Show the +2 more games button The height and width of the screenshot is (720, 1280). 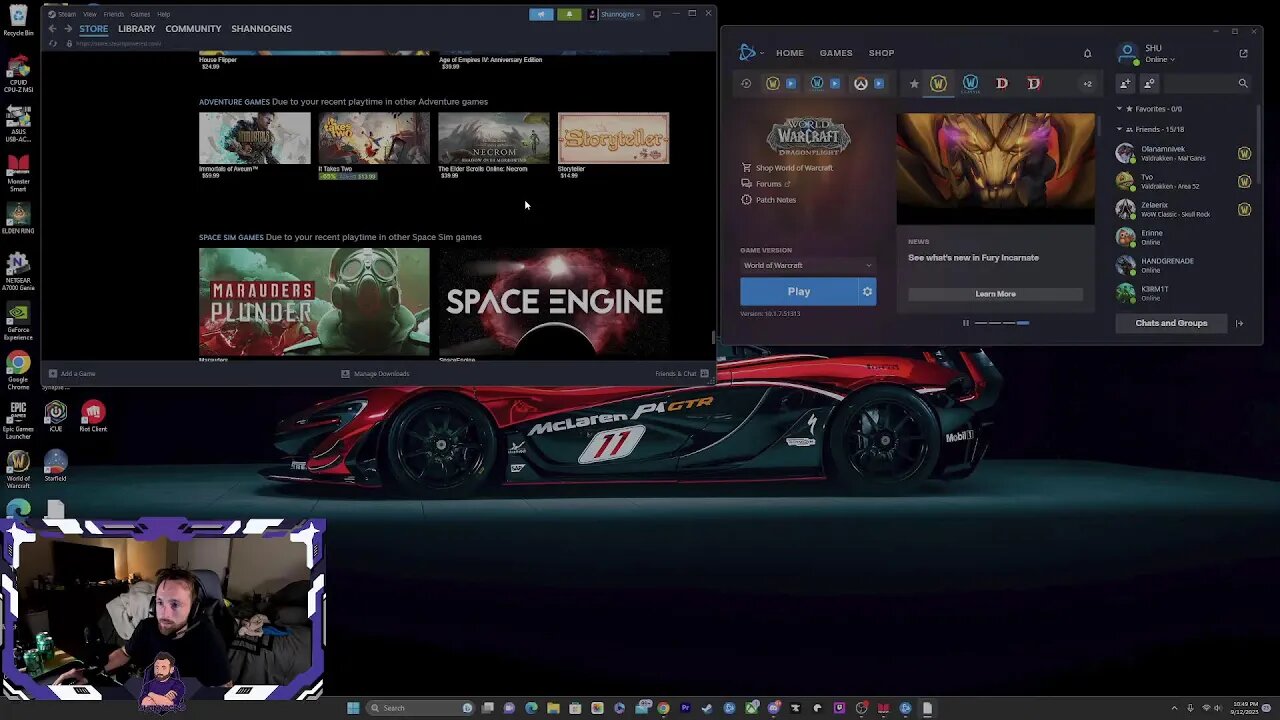1087,84
